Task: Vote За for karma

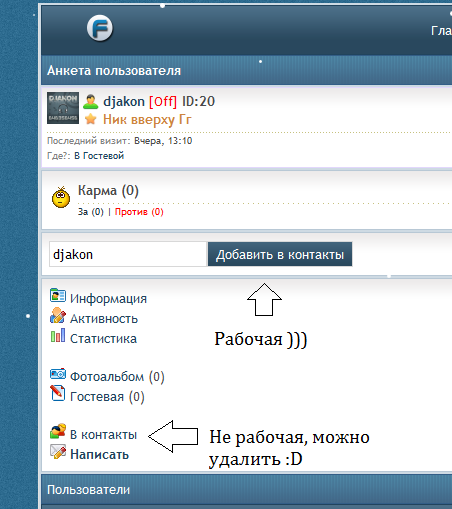Action: coord(91,212)
